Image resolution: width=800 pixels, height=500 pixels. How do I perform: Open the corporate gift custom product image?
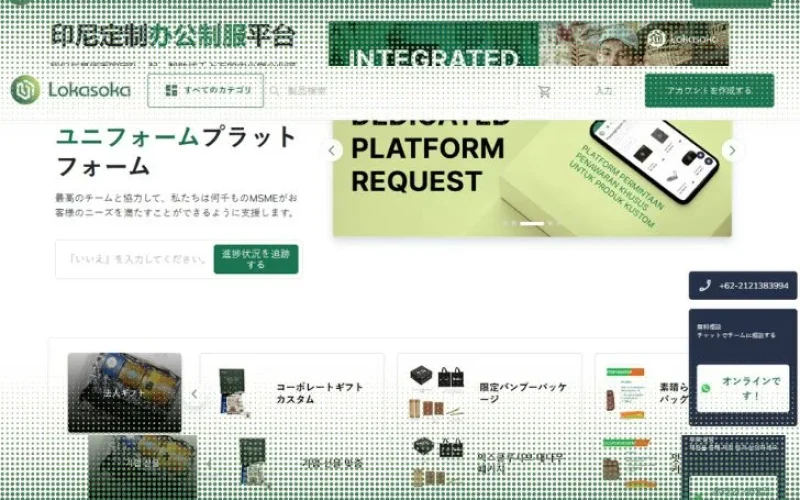(x=232, y=392)
